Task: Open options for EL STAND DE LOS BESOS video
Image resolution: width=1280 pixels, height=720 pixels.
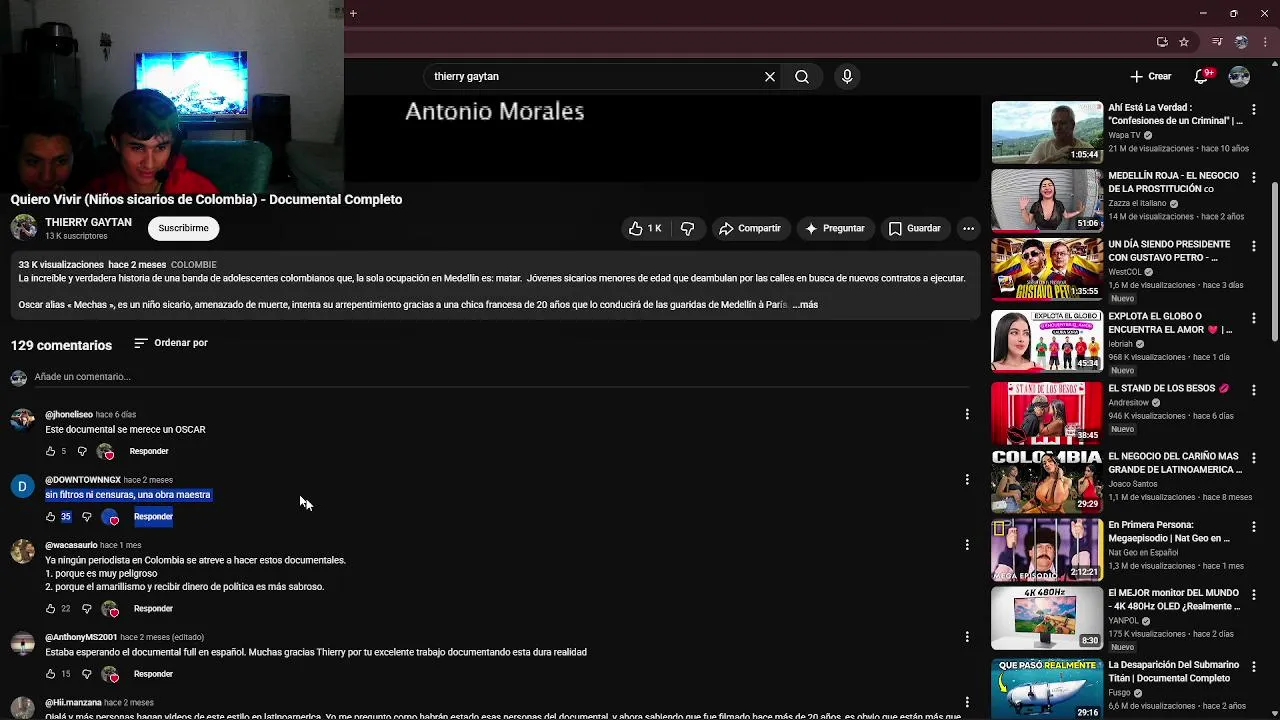Action: tap(1254, 390)
